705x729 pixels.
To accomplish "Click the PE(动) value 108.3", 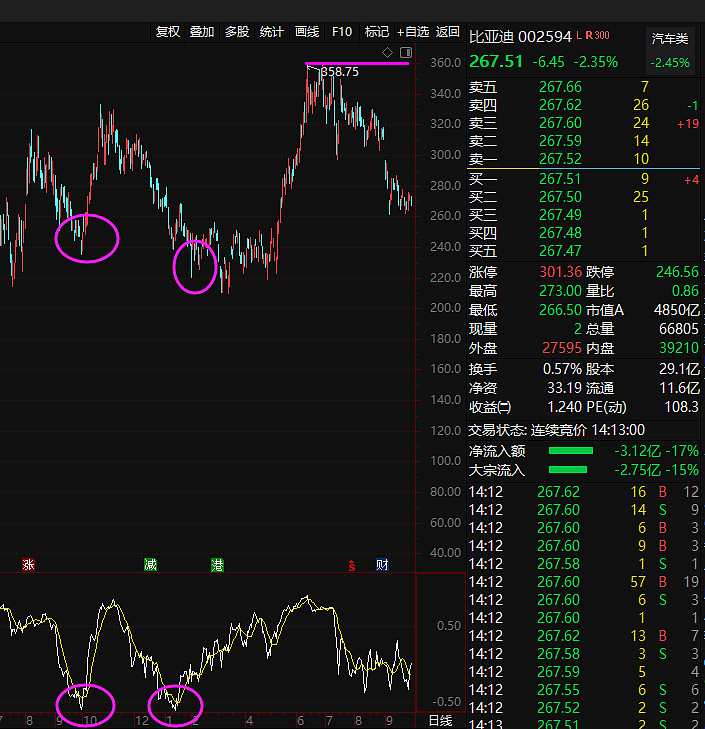I will point(681,407).
